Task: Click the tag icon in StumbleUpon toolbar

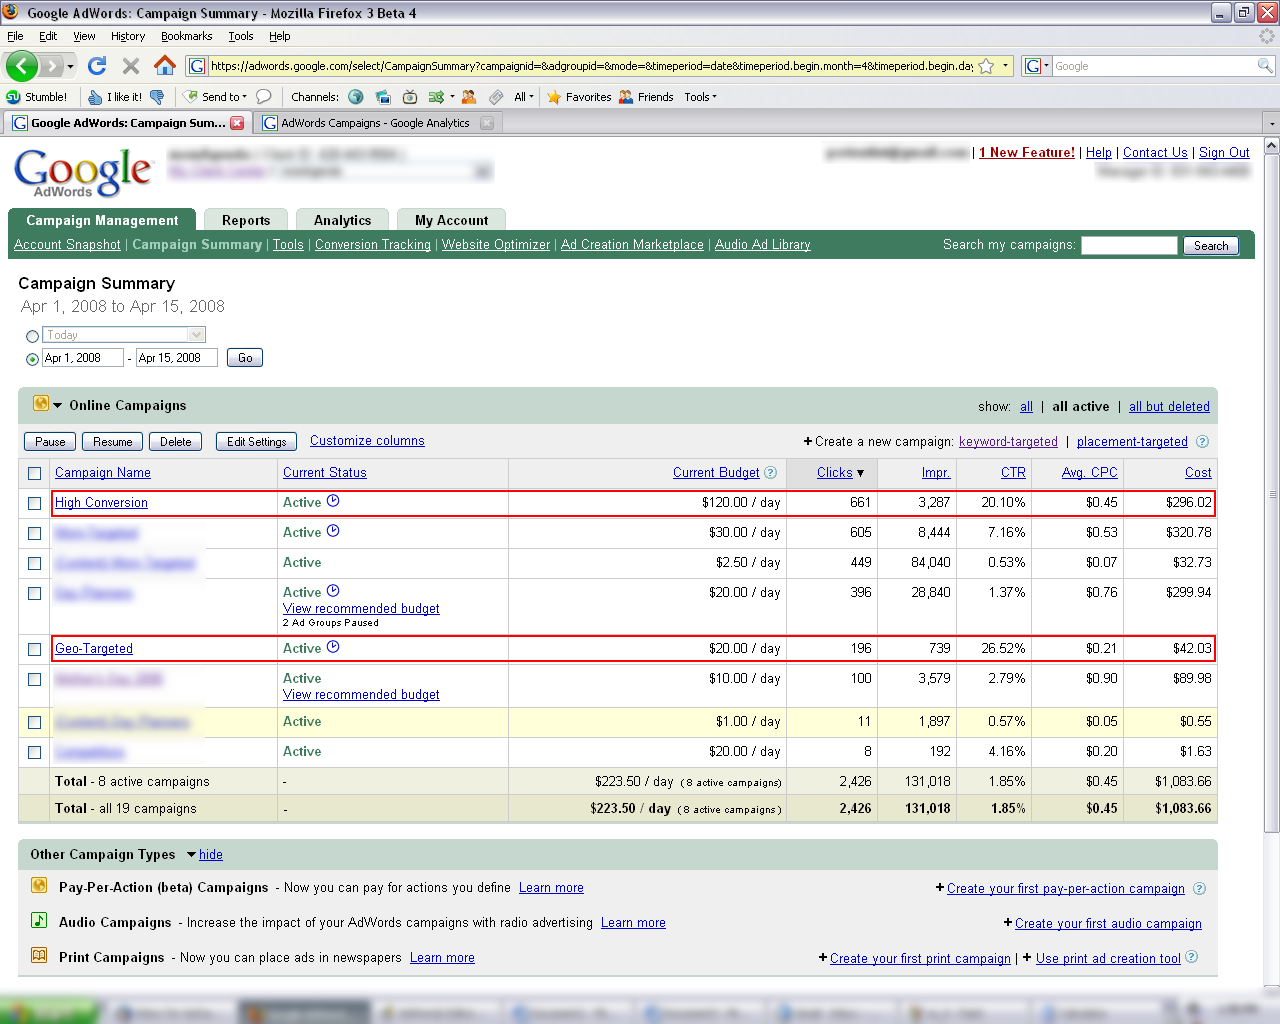Action: [496, 97]
